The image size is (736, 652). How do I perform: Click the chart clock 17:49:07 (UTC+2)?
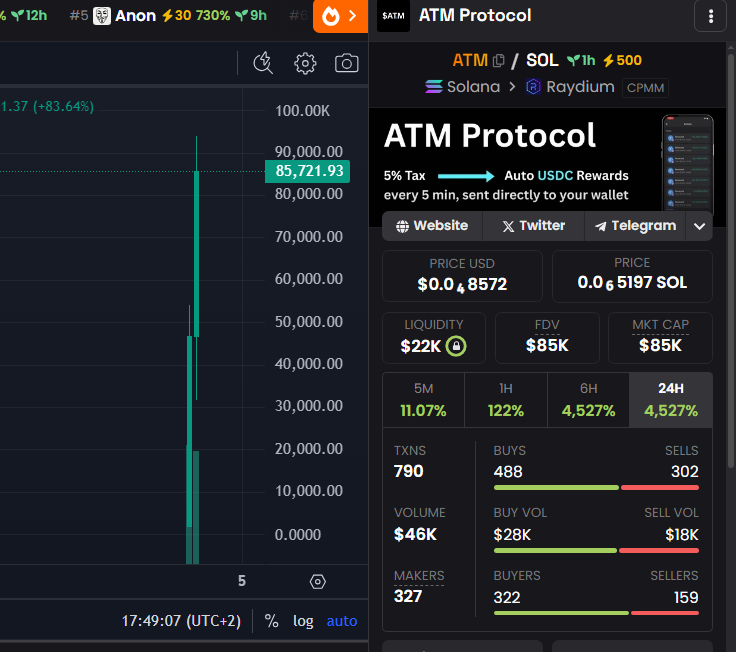coord(181,621)
